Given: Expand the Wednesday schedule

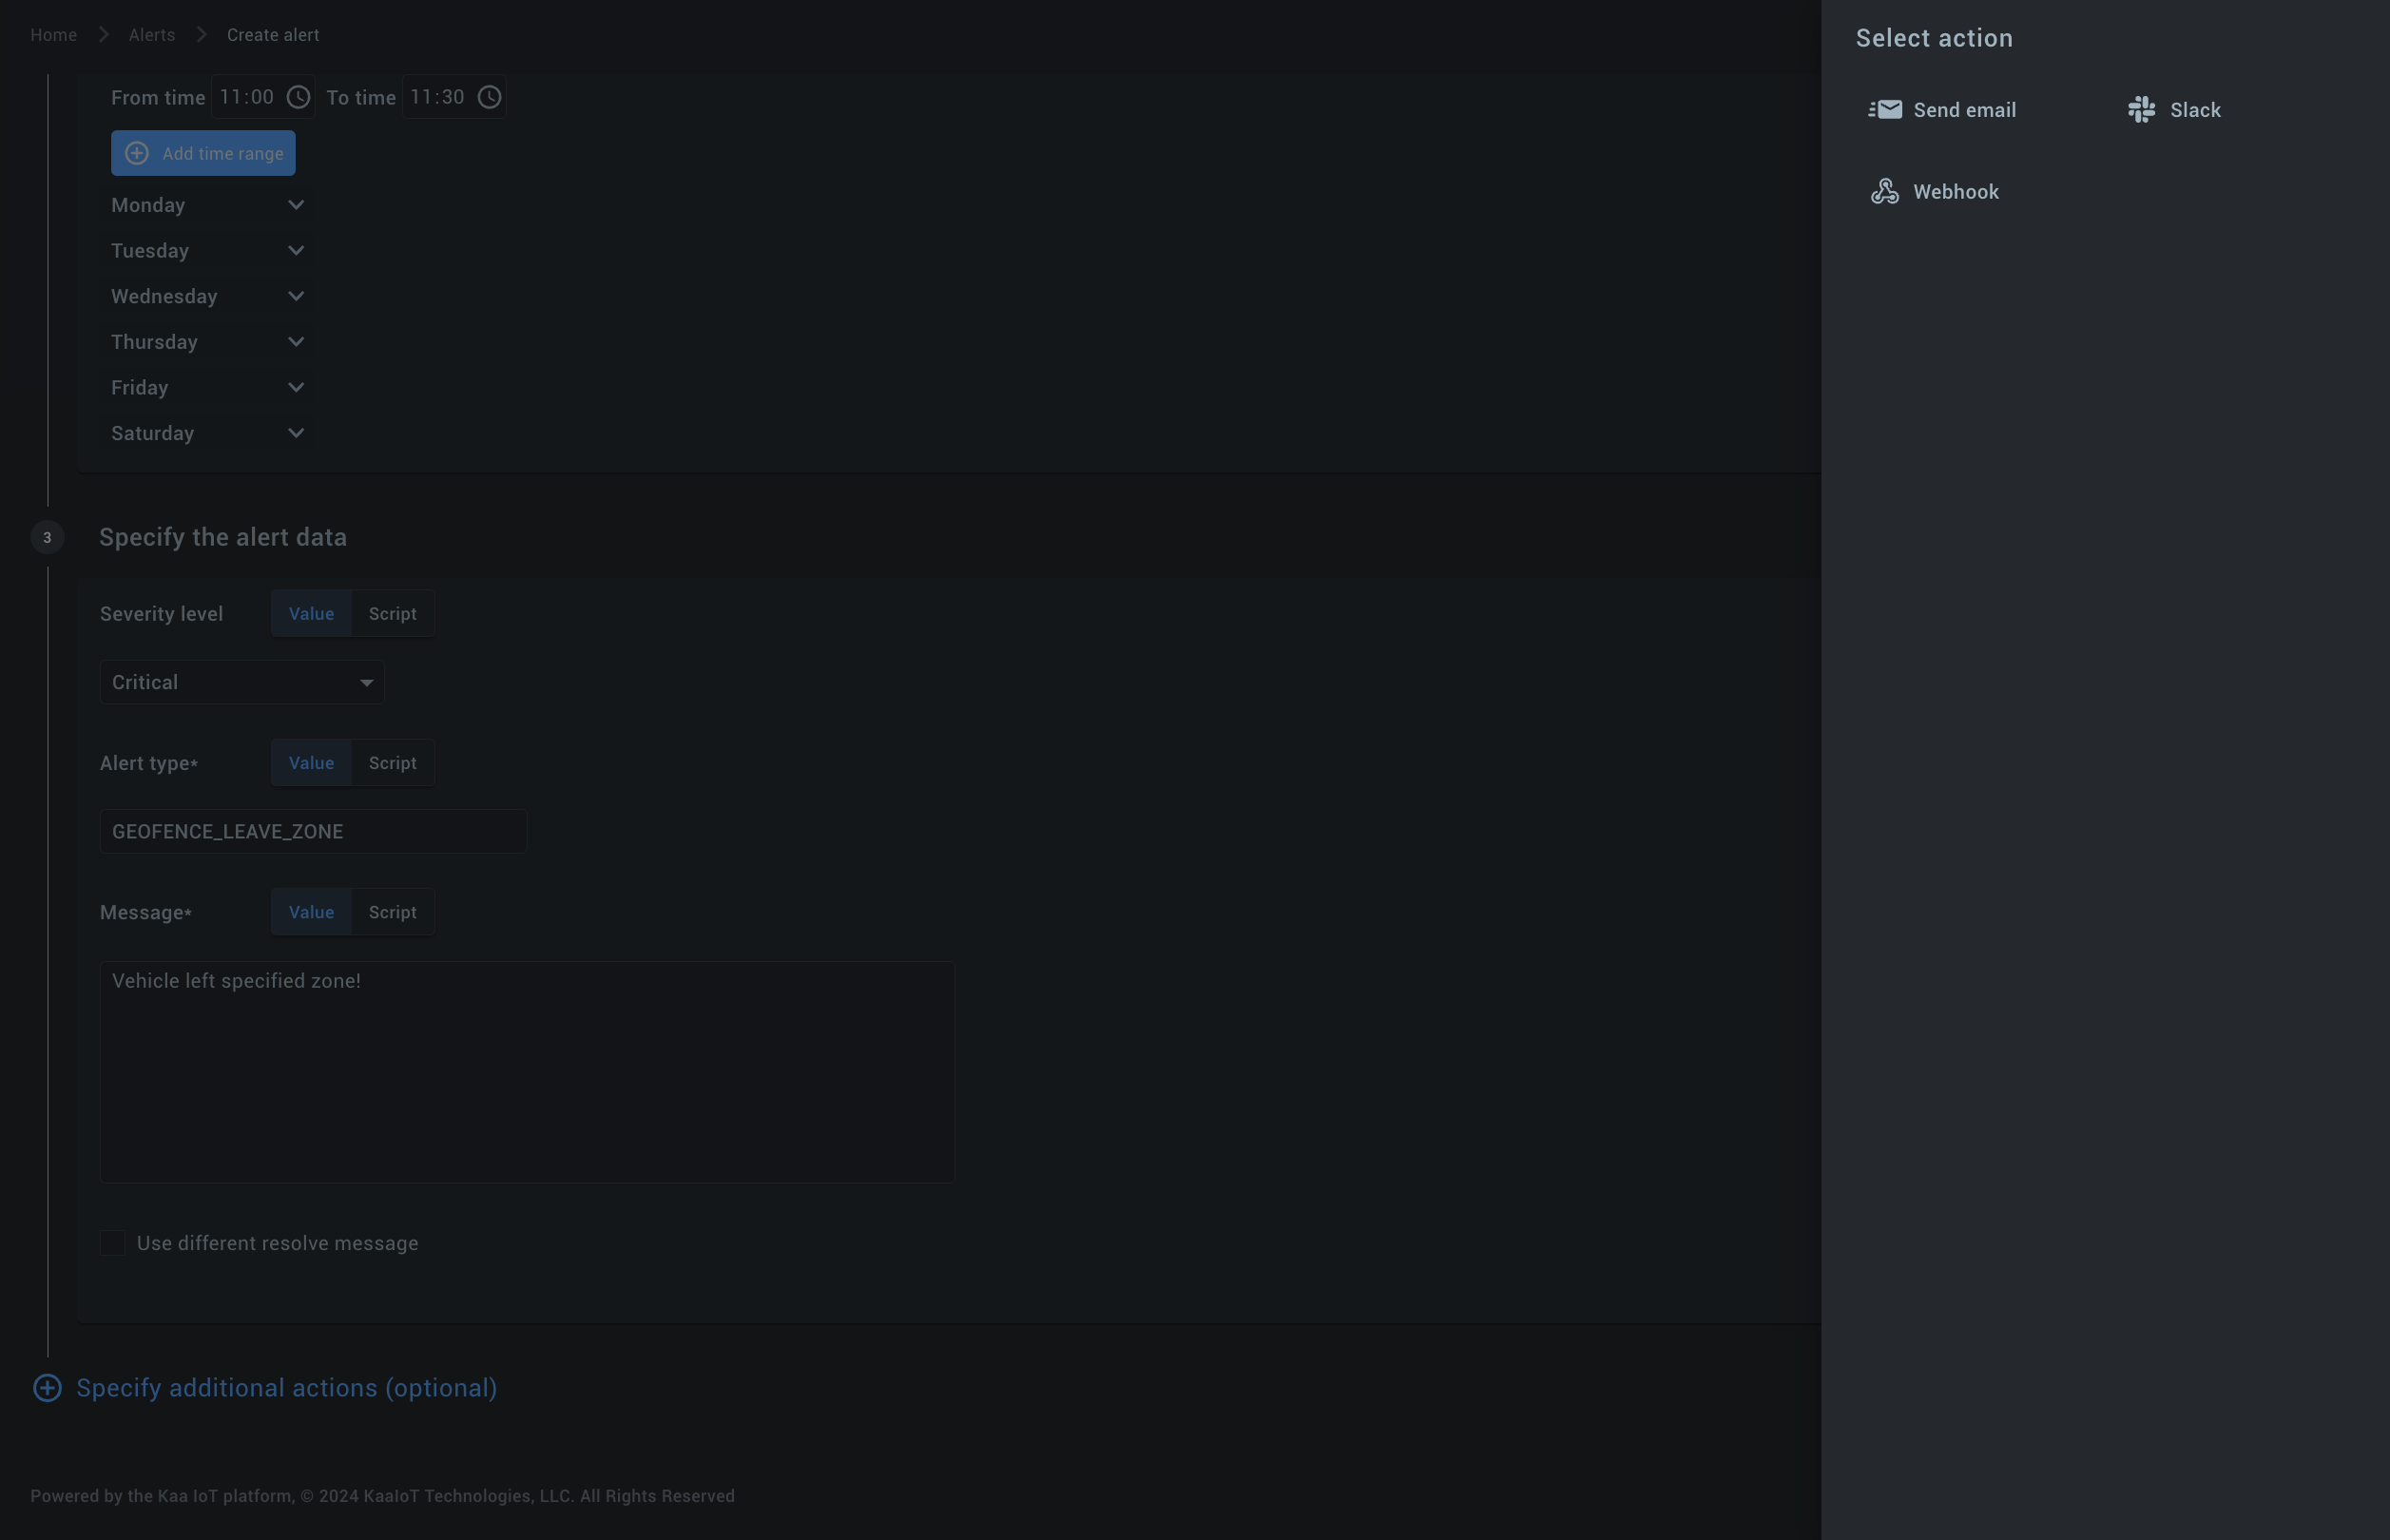Looking at the screenshot, I should 208,297.
